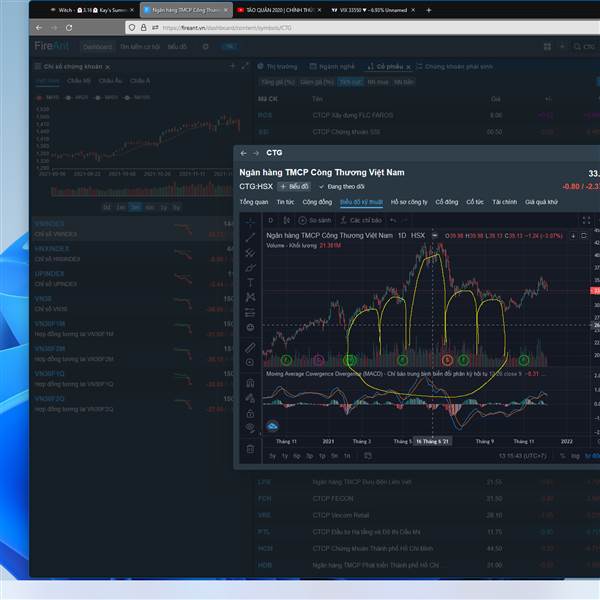The height and width of the screenshot is (600, 600).
Task: Click the So sánh compare button
Action: click(x=315, y=220)
